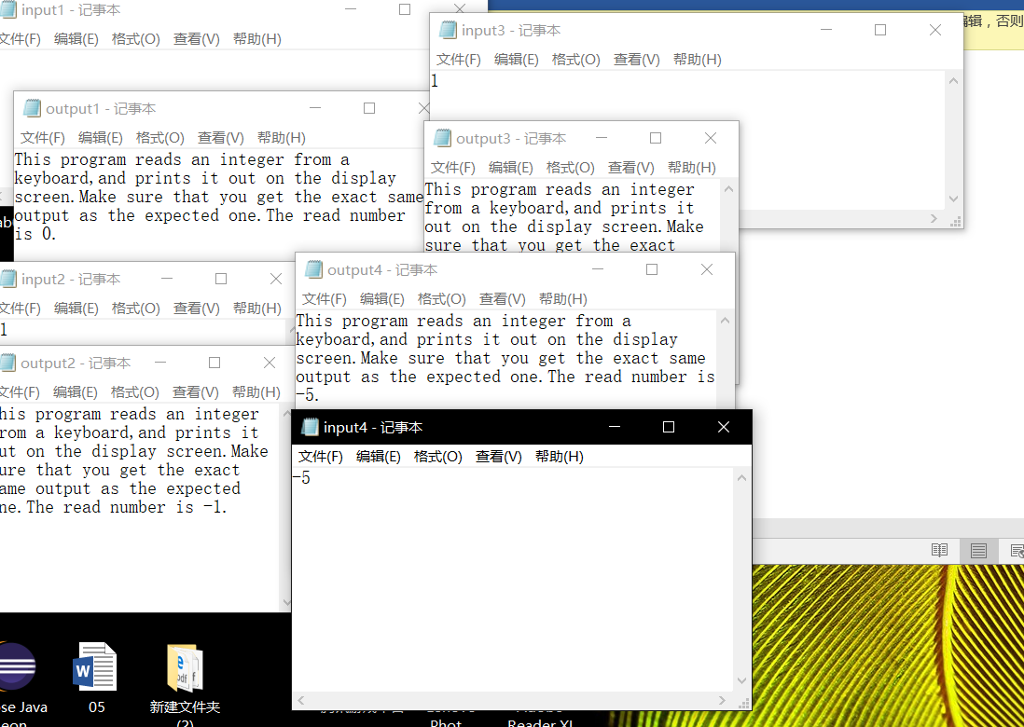This screenshot has height=727, width=1024.
Task: Click inside the input4 text area
Action: 510,570
